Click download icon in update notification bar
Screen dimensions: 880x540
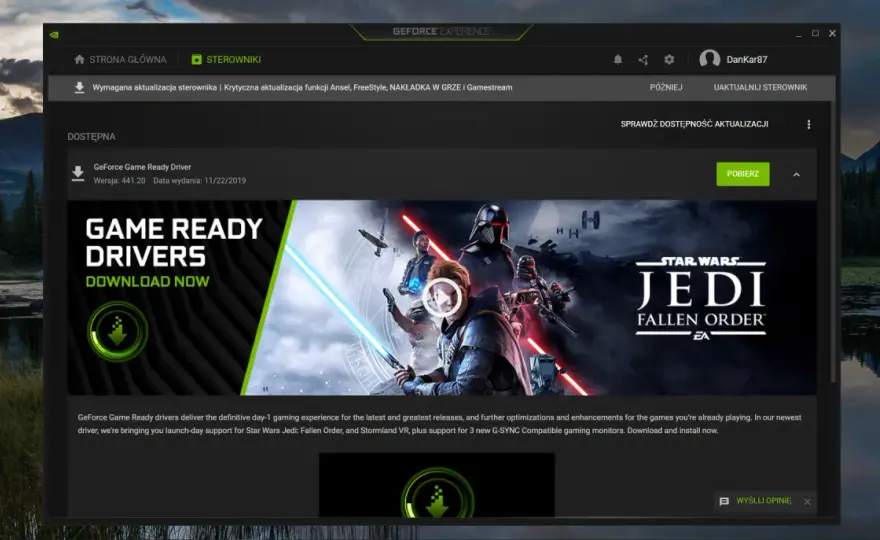[x=79, y=88]
